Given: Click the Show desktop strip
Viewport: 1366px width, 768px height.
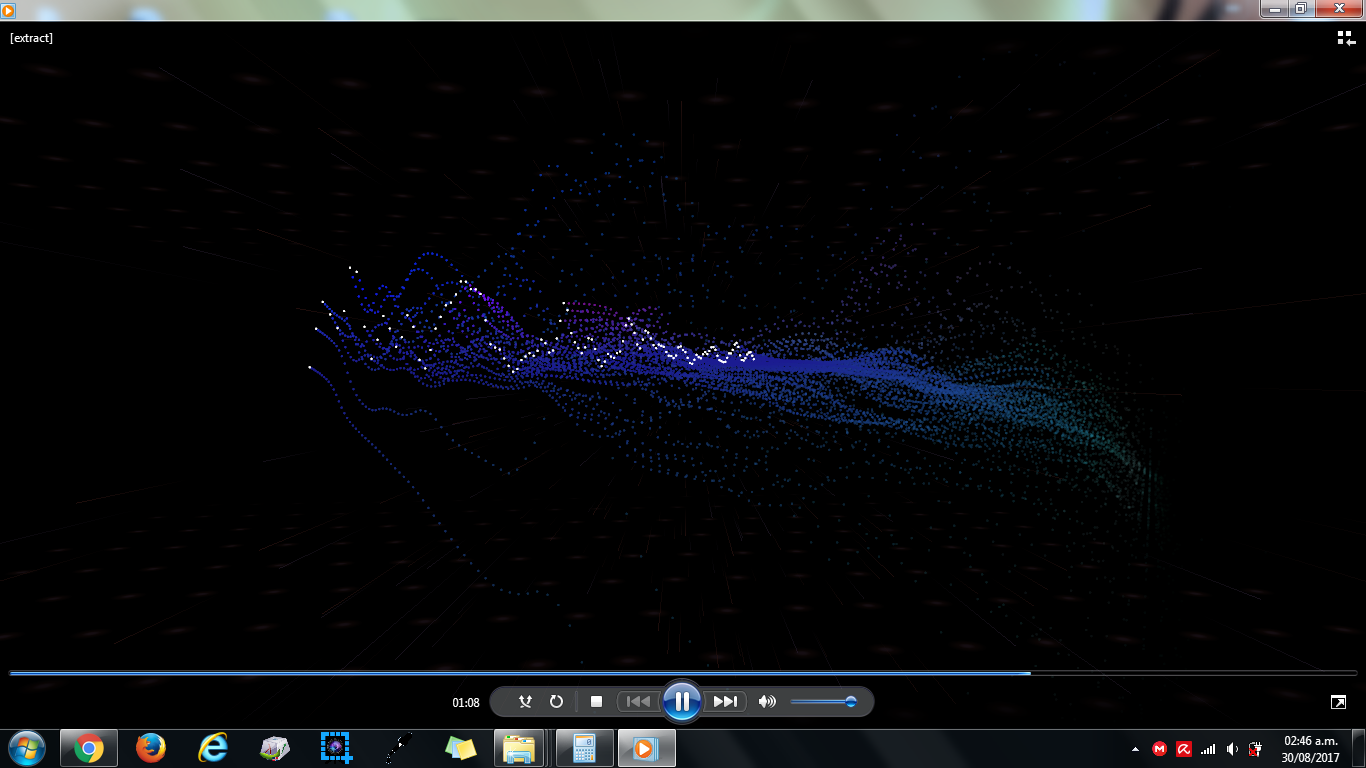Looking at the screenshot, I should point(1359,748).
